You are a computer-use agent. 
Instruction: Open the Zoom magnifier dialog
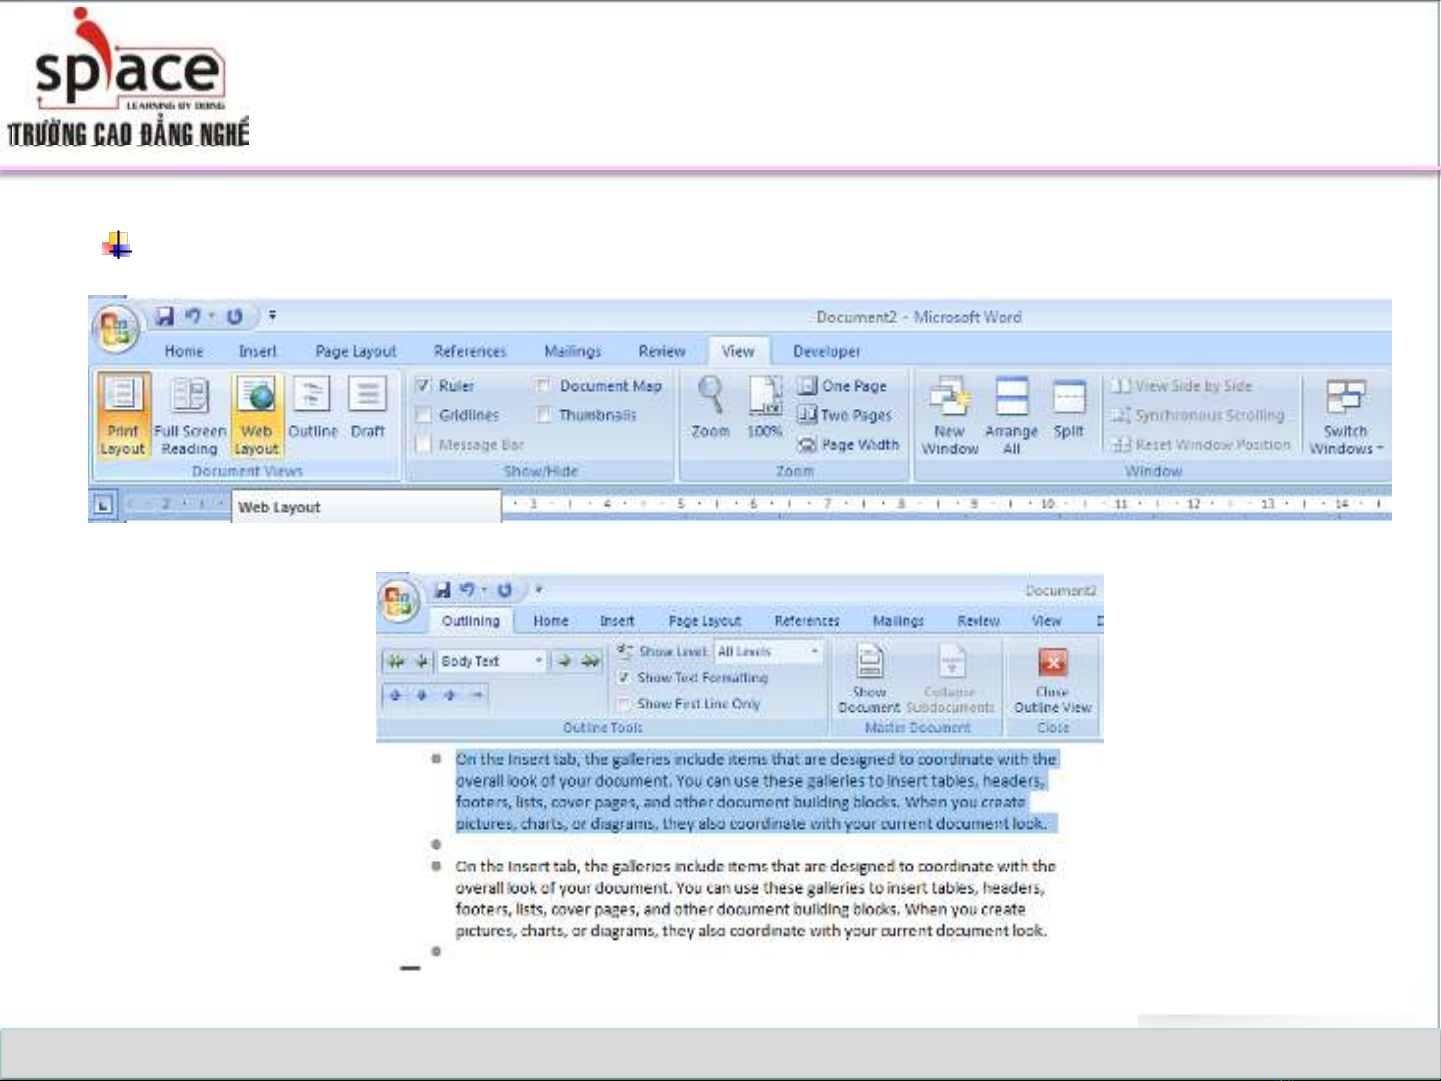pos(710,410)
